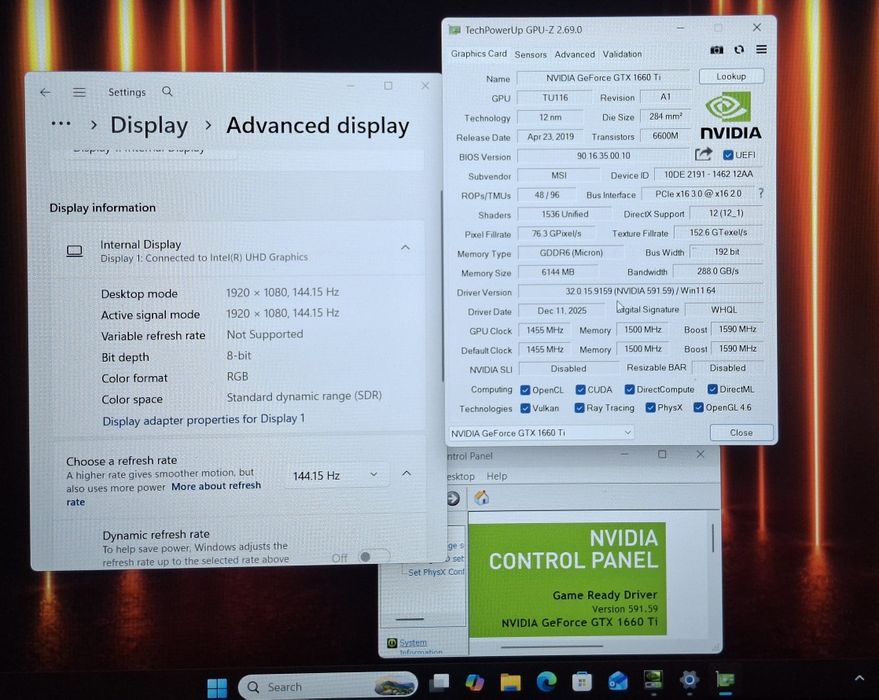Open GPU selector dropdown in GPU-Z
Screen dimensions: 879x700
point(541,433)
